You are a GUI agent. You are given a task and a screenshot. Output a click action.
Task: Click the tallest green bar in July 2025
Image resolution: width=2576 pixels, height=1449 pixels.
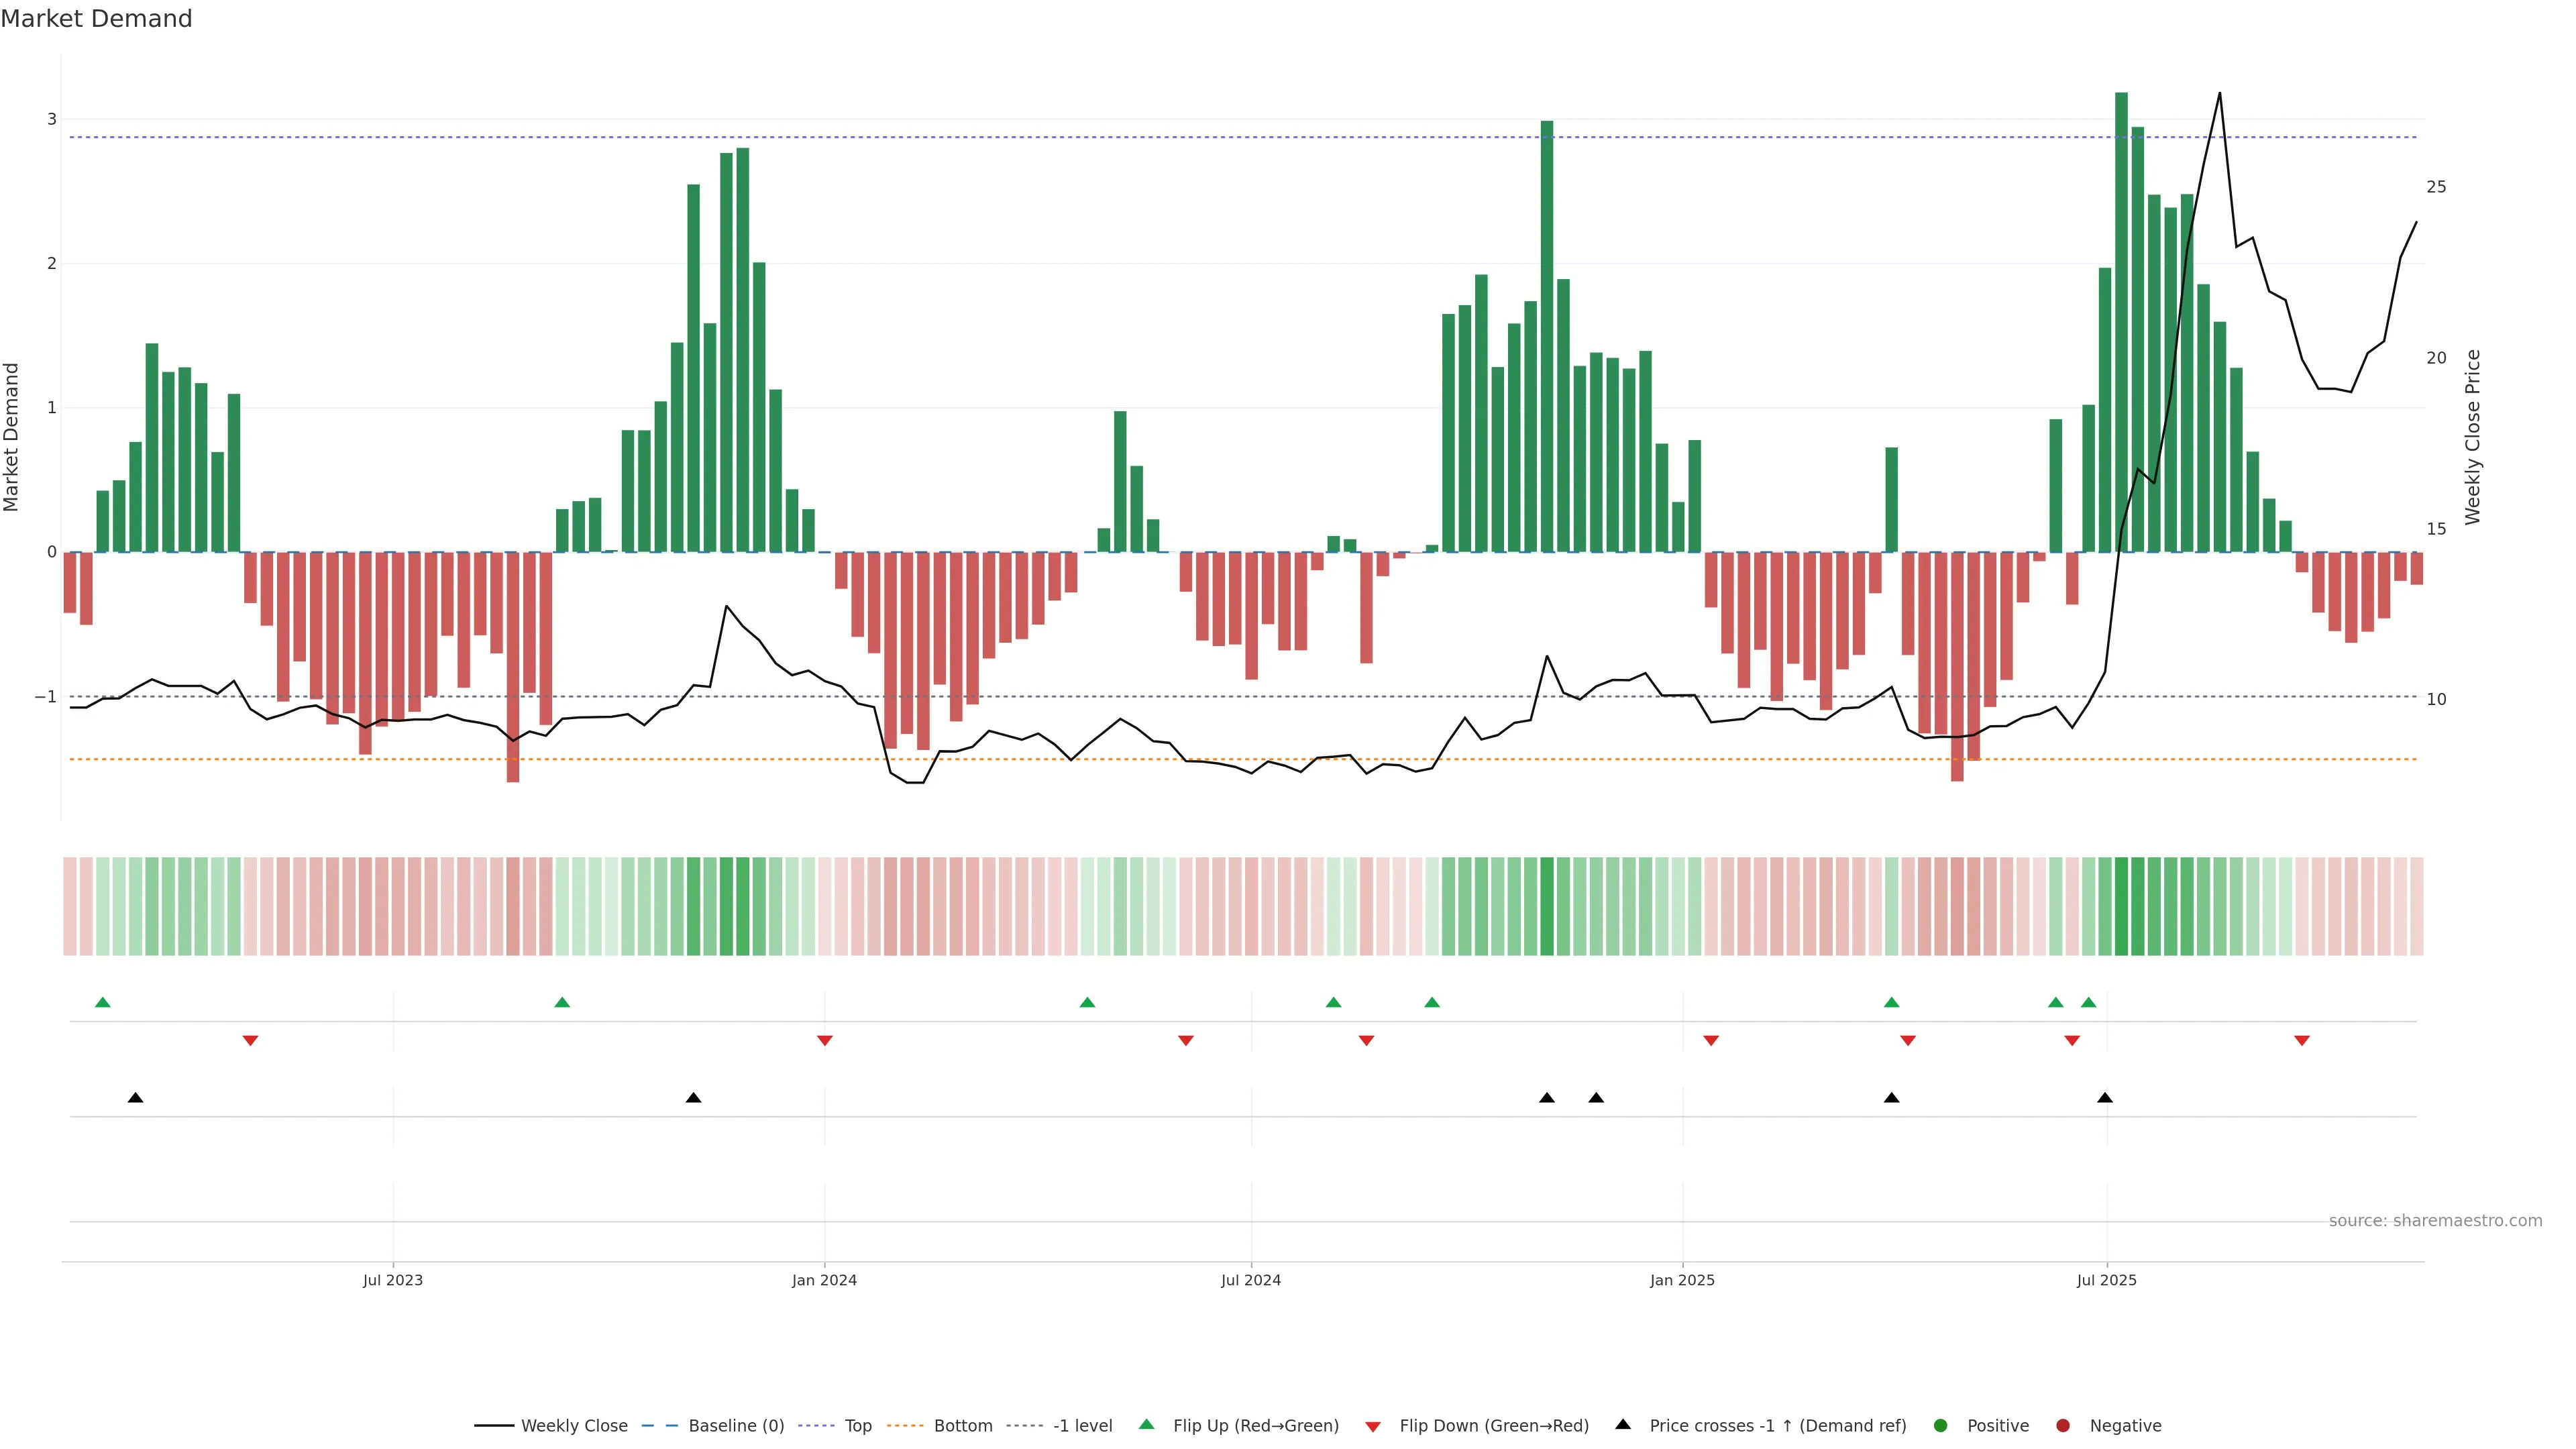tap(2121, 320)
